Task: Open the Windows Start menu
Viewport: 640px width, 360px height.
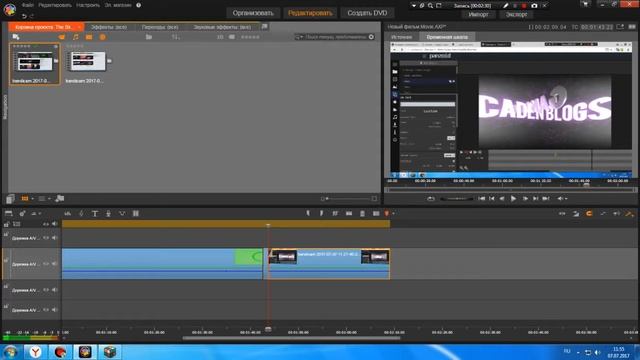Action: (10, 351)
